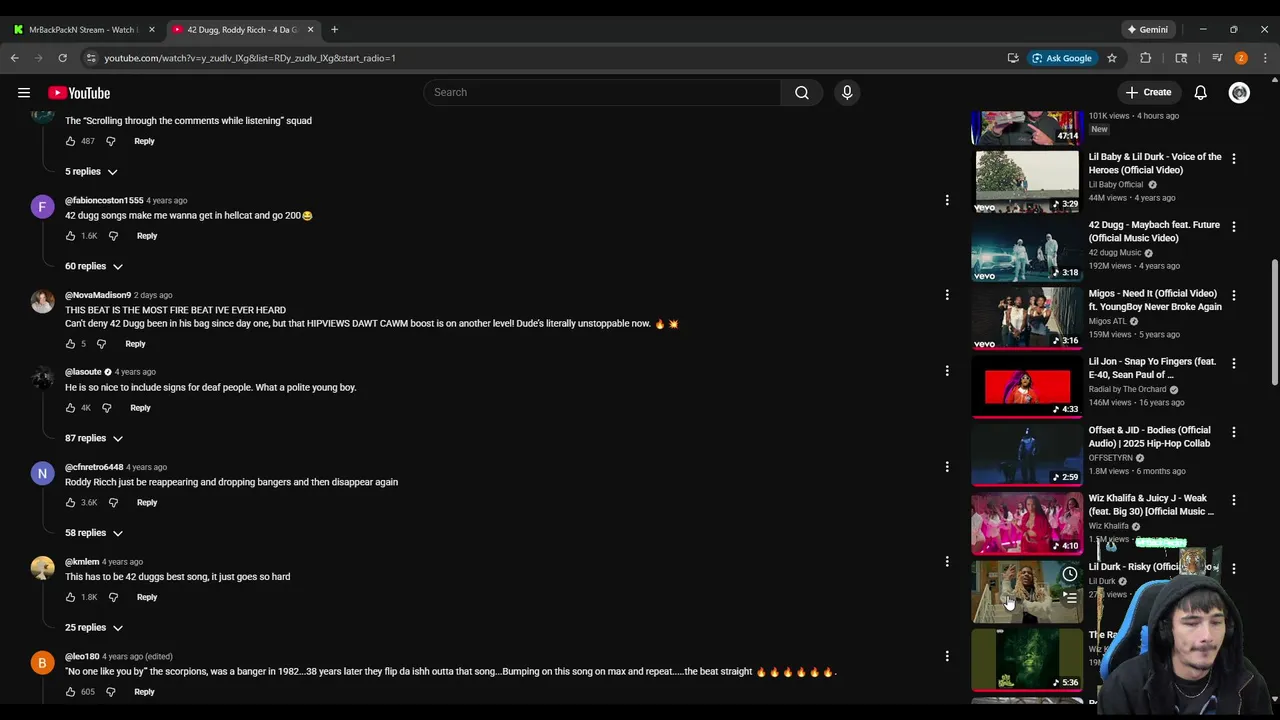Switch to the MrBackPackN Stream tab
The width and height of the screenshot is (1280, 720).
click(x=83, y=30)
